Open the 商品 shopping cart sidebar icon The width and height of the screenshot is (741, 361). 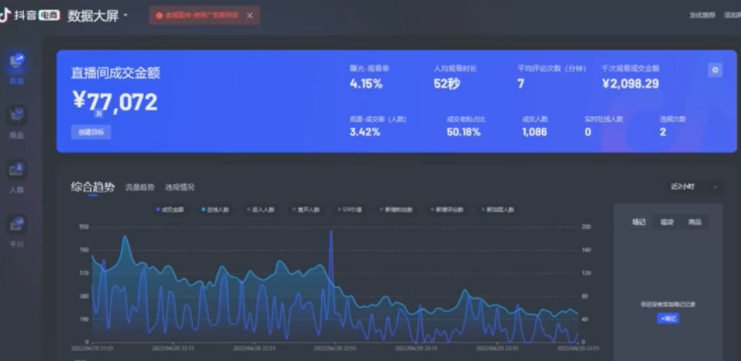tap(17, 116)
